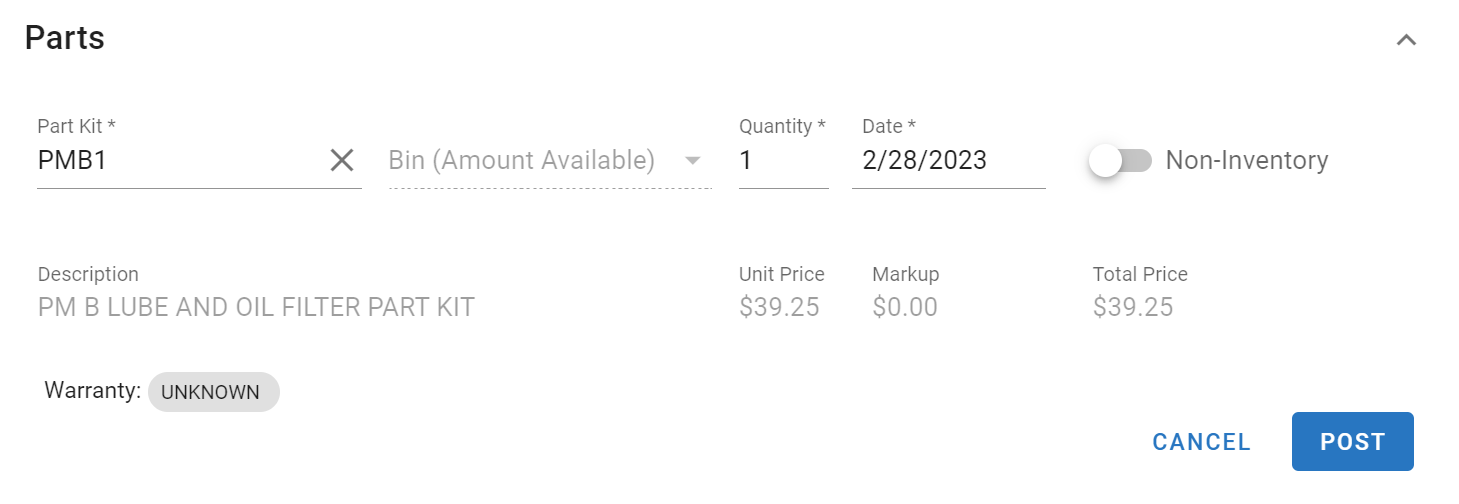Click the $39.25 Total Price value
Image resolution: width=1459 pixels, height=504 pixels.
pyautogui.click(x=1132, y=307)
